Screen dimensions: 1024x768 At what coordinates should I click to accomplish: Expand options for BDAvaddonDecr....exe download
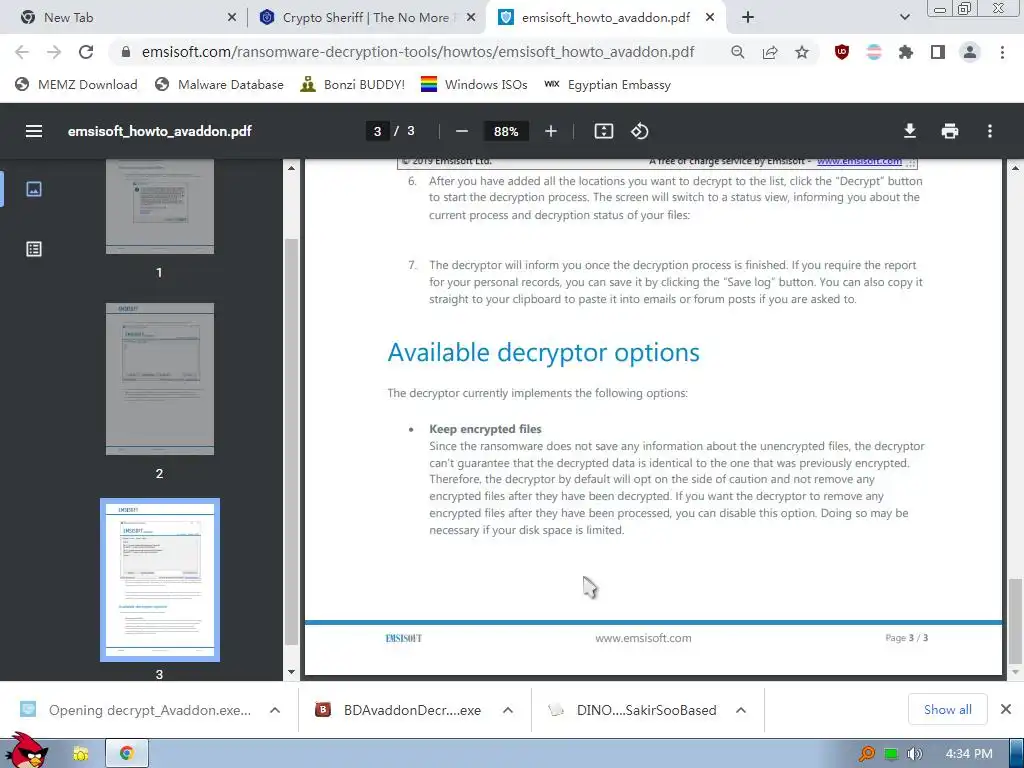tap(507, 710)
